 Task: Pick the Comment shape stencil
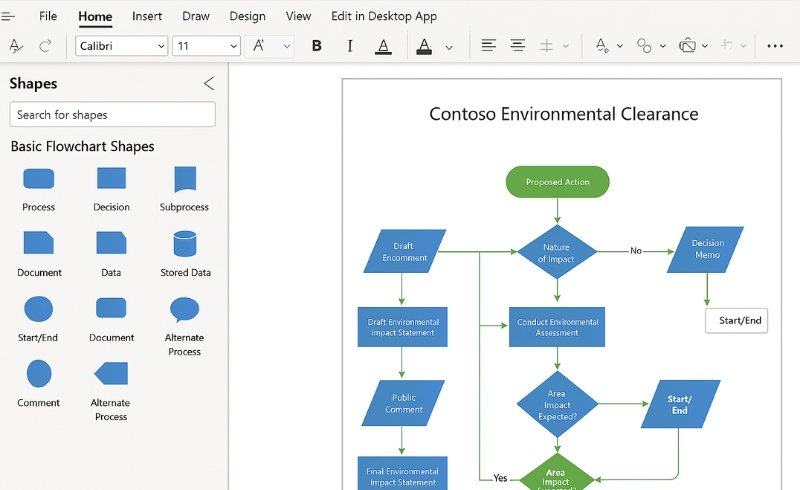[38, 374]
